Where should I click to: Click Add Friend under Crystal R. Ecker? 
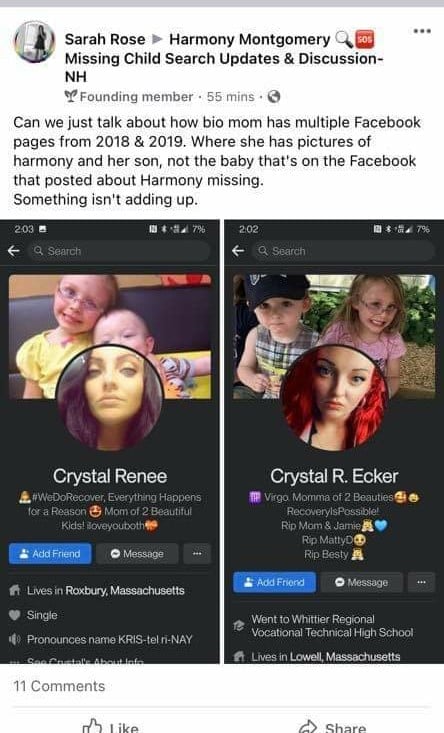click(x=274, y=582)
